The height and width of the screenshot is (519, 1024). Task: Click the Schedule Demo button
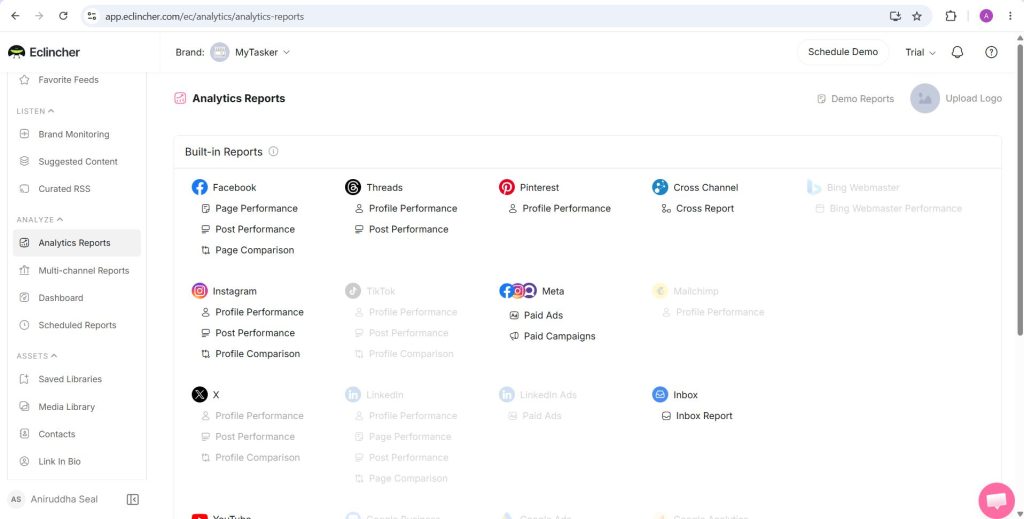tap(842, 52)
